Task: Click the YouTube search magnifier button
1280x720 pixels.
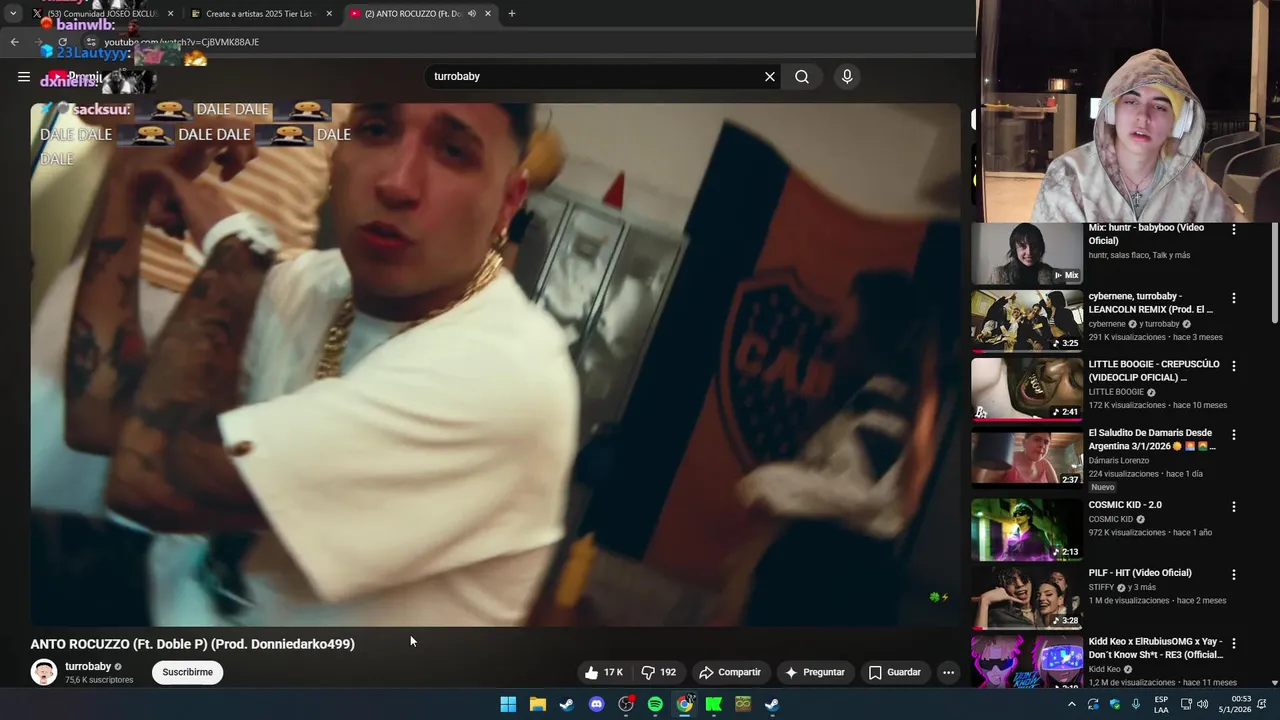Action: click(x=802, y=76)
